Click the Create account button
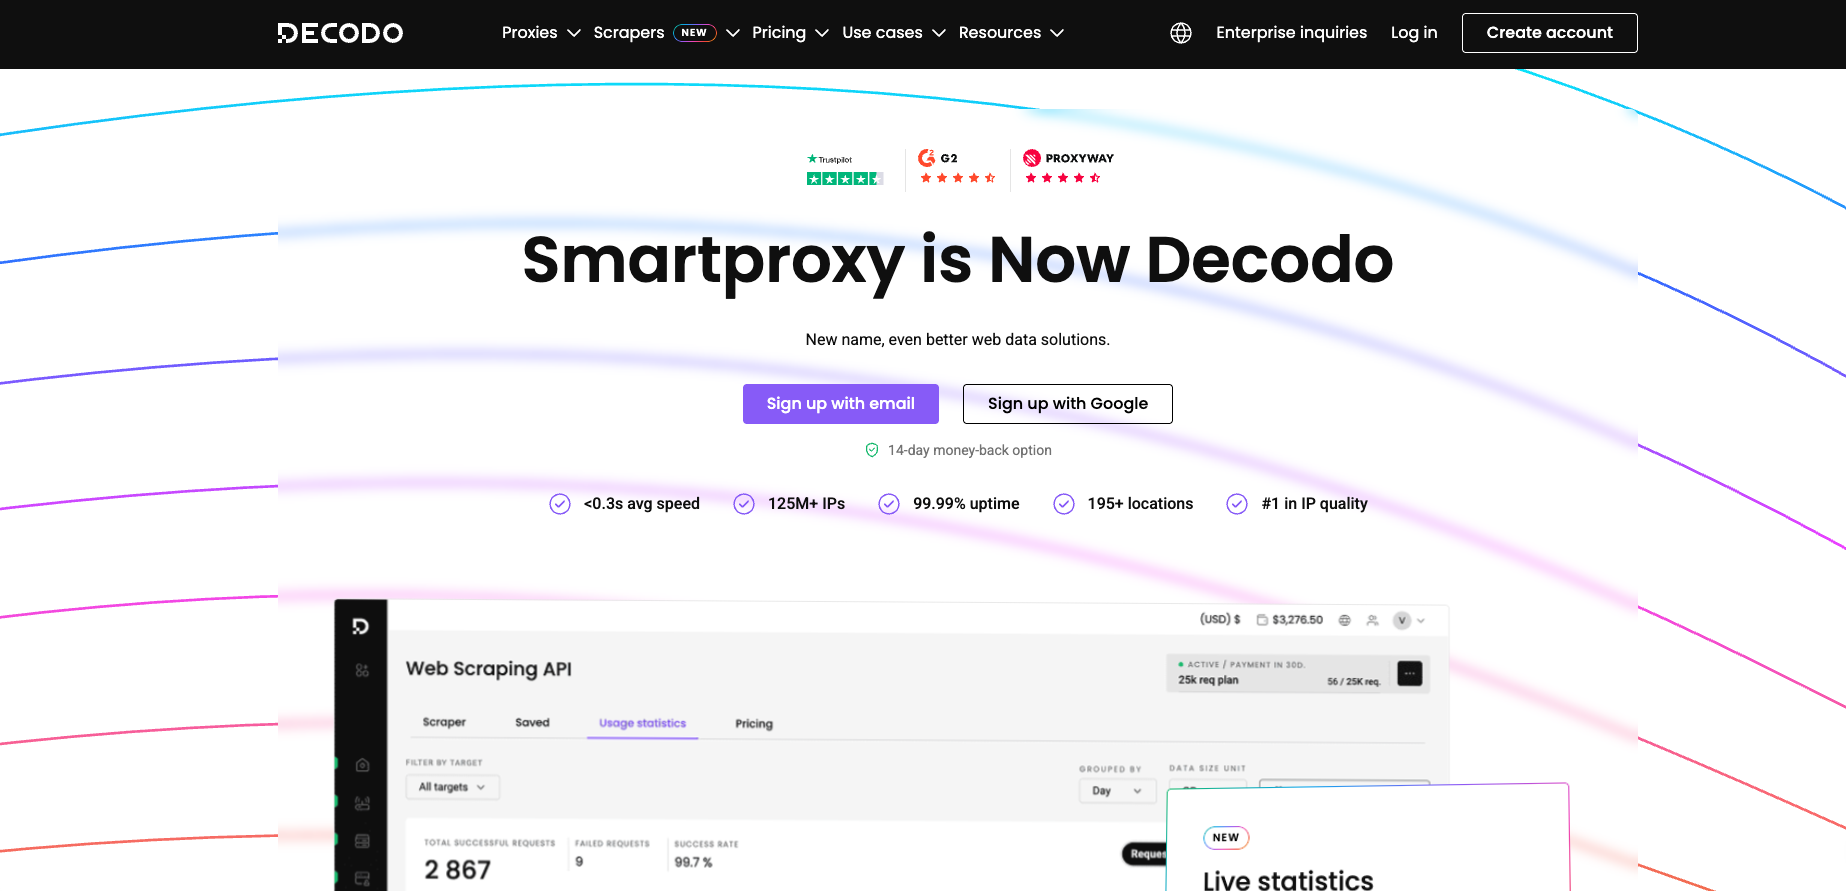The width and height of the screenshot is (1846, 891). coord(1549,33)
